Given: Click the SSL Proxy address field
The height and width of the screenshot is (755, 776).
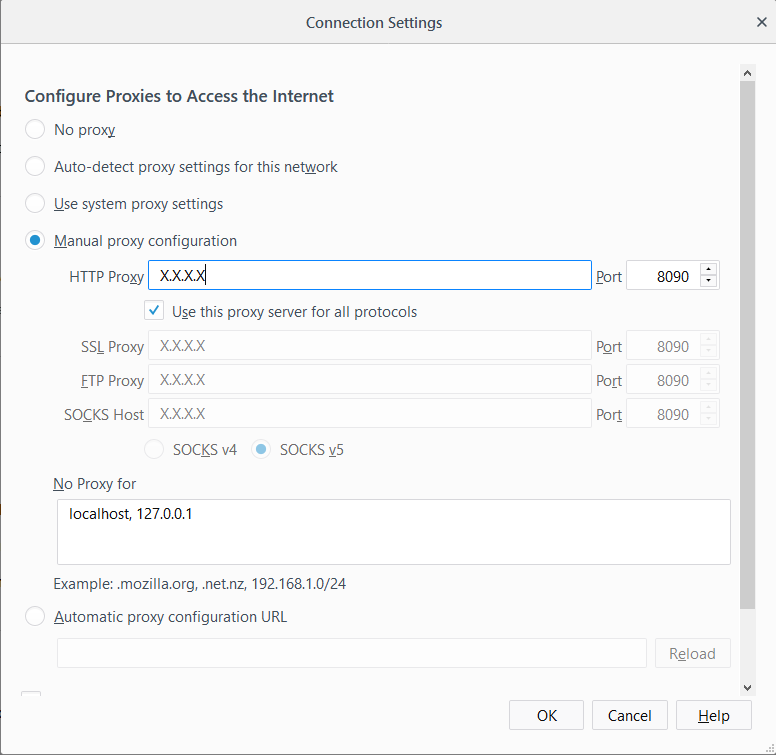Looking at the screenshot, I should (370, 345).
